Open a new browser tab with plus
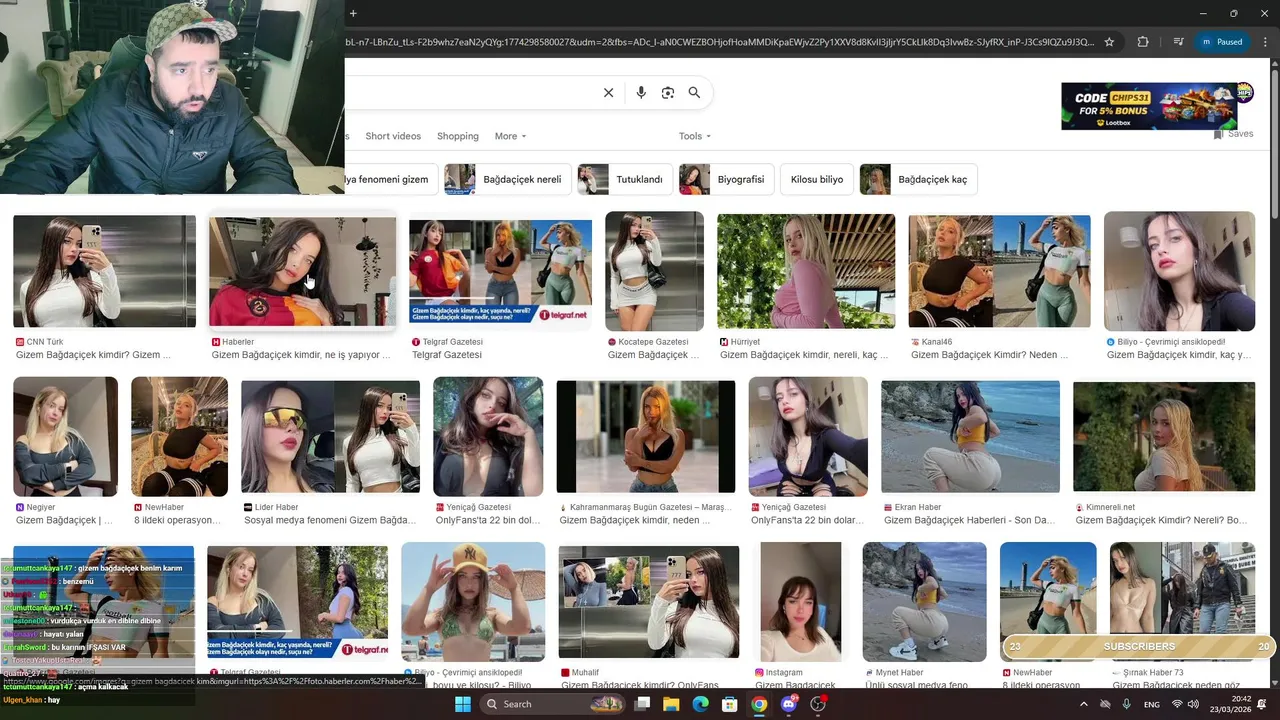 click(353, 13)
